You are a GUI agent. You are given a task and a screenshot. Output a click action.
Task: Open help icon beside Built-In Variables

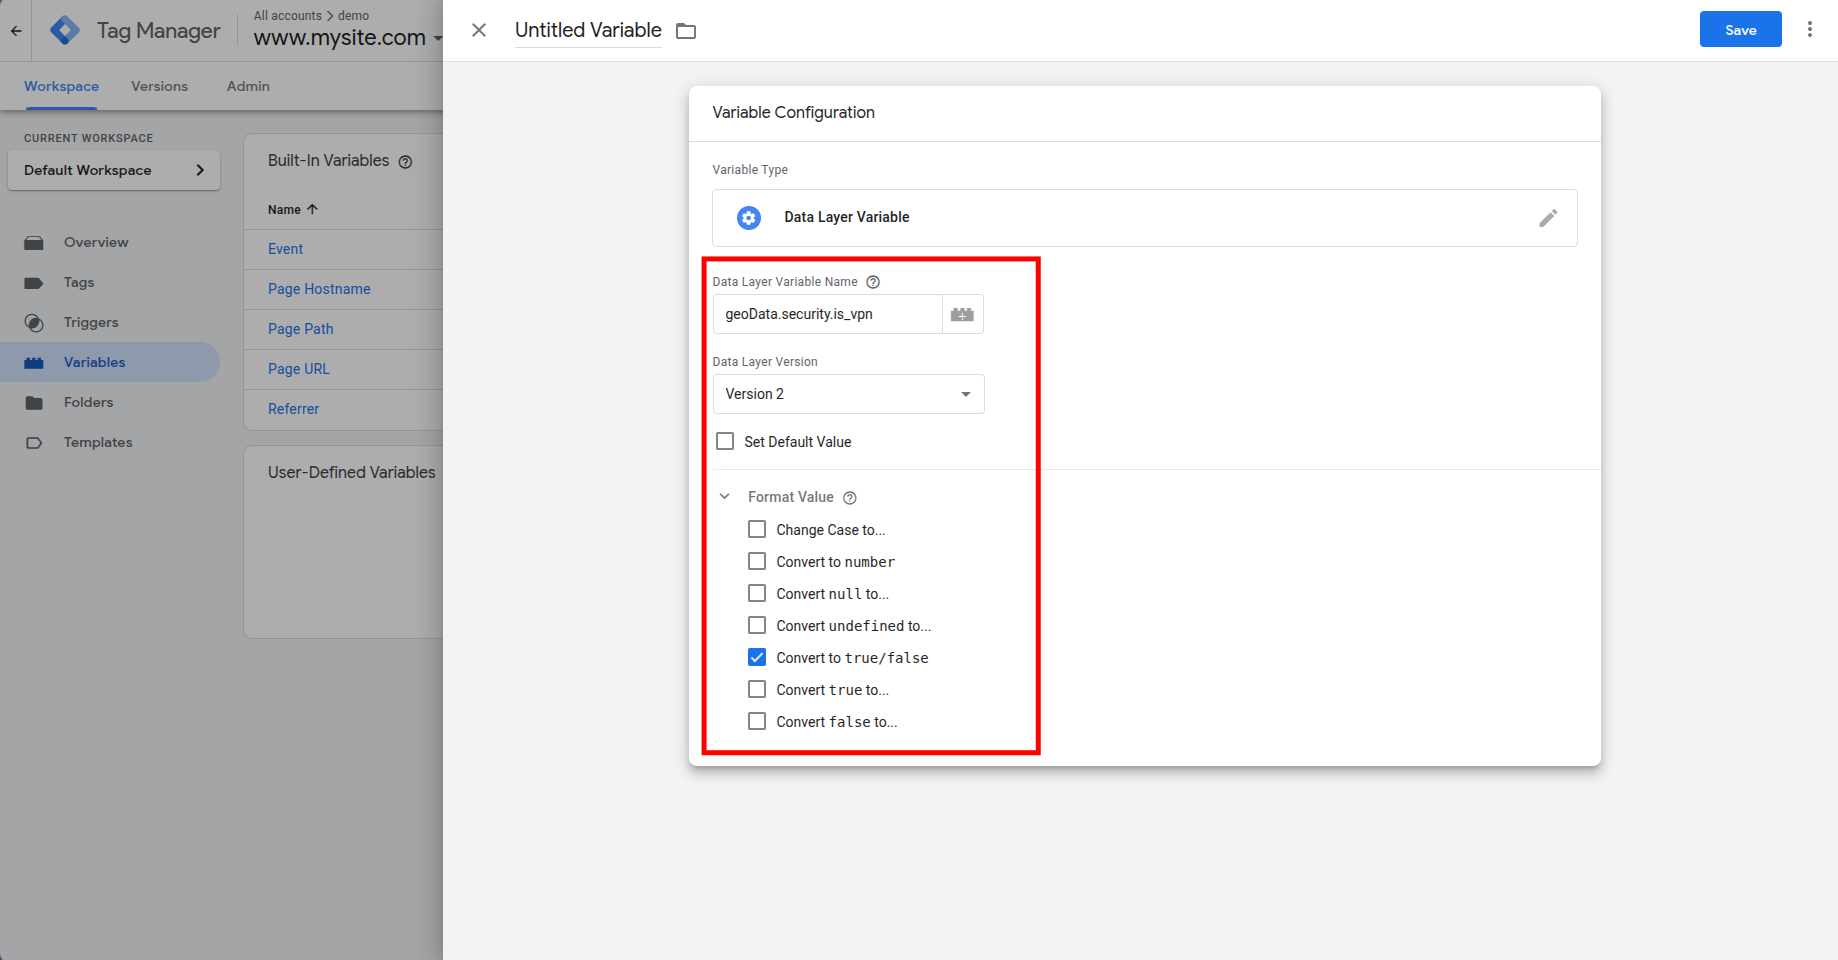405,162
